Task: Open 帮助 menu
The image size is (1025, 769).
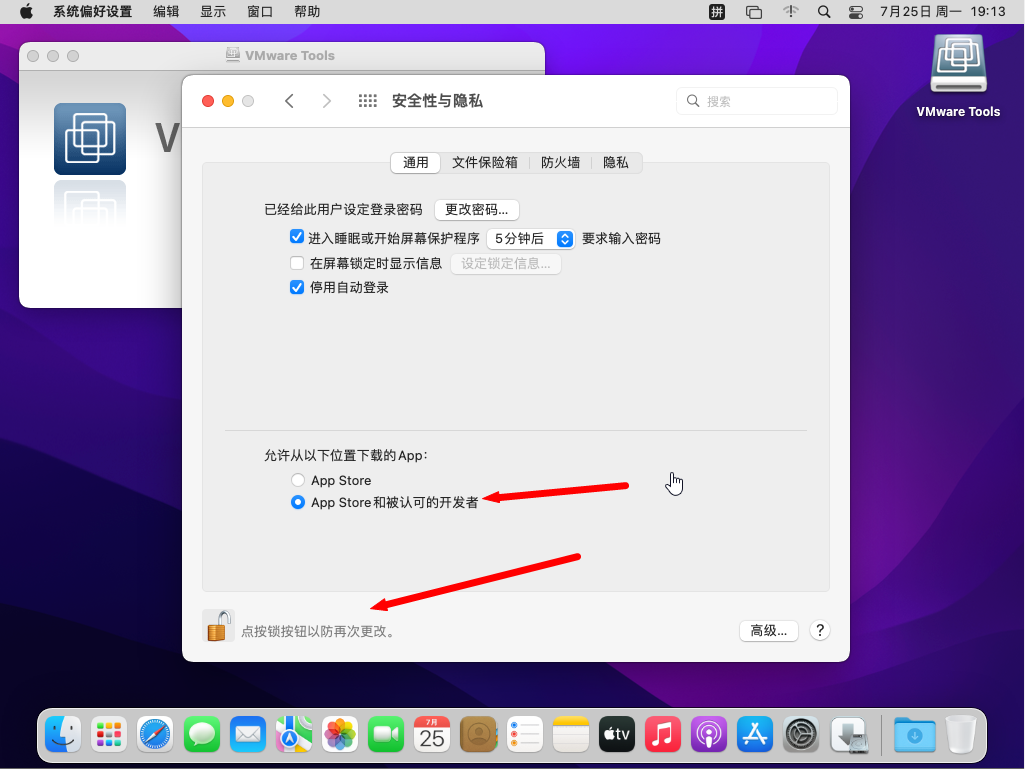Action: point(307,12)
